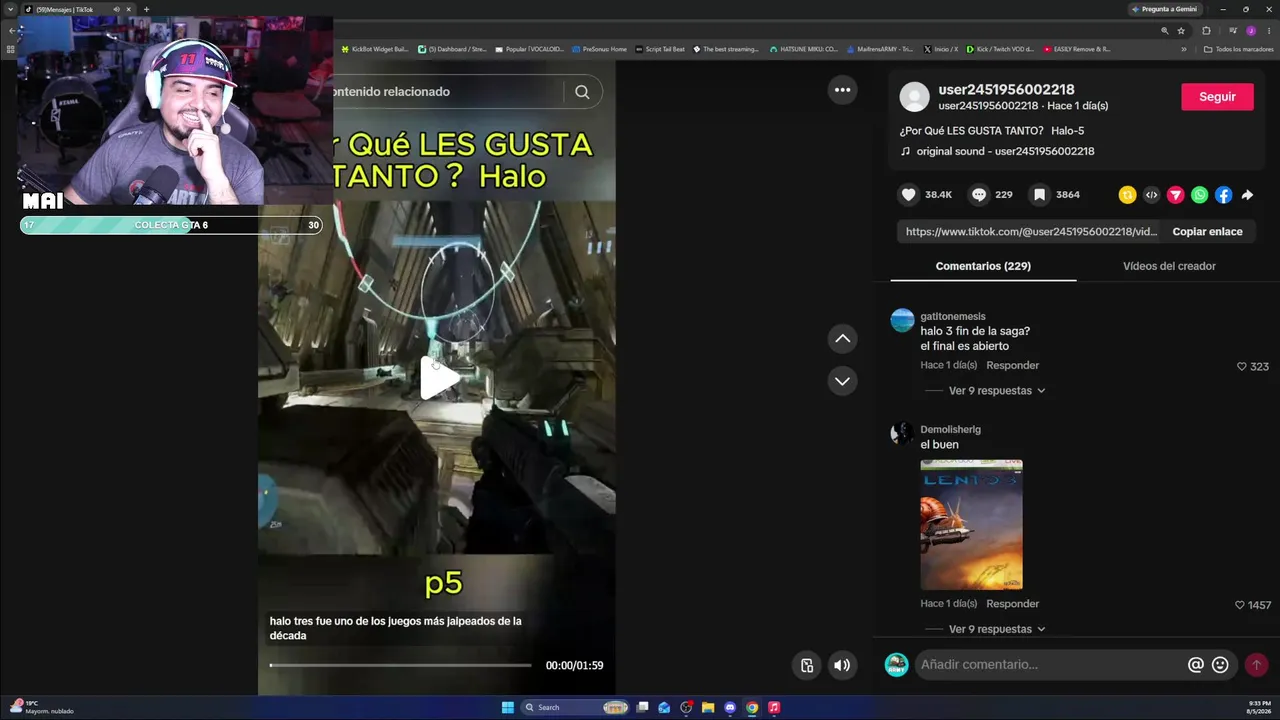Open Demolisherlg profile avatar
Image resolution: width=1280 pixels, height=720 pixels.
click(902, 433)
